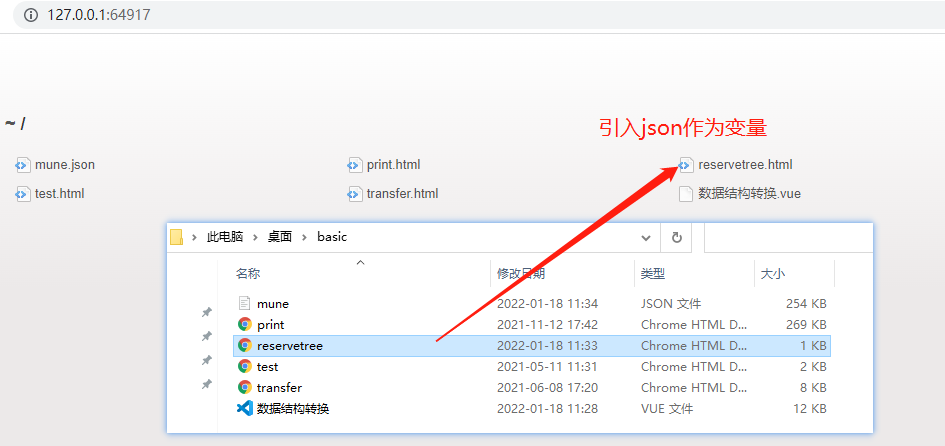Select the 数据结构转换 VUE file in Explorer

pyautogui.click(x=532, y=409)
